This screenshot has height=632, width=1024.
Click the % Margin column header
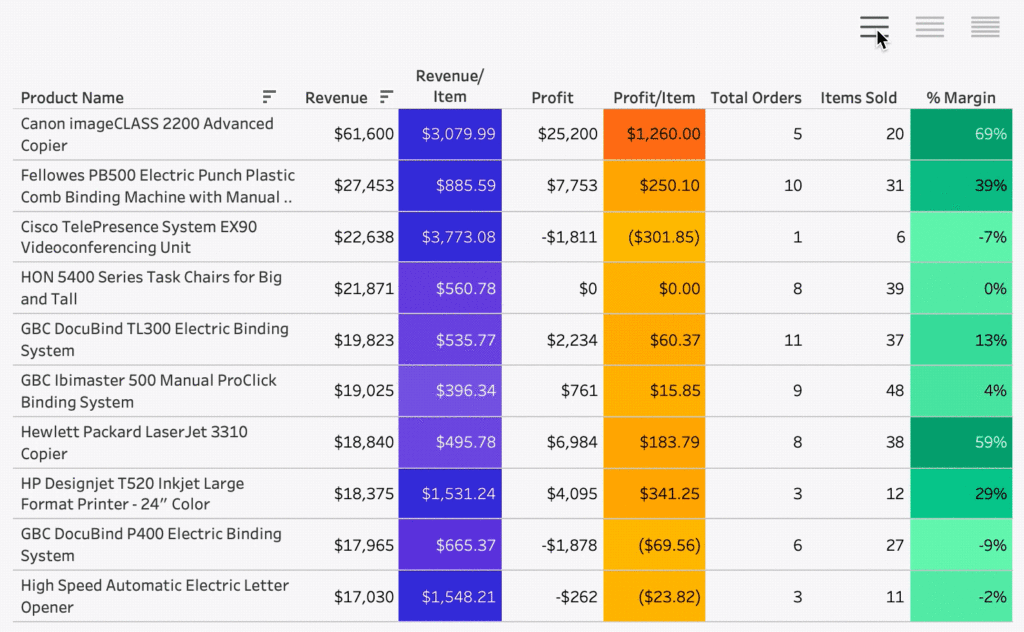pyautogui.click(x=961, y=98)
